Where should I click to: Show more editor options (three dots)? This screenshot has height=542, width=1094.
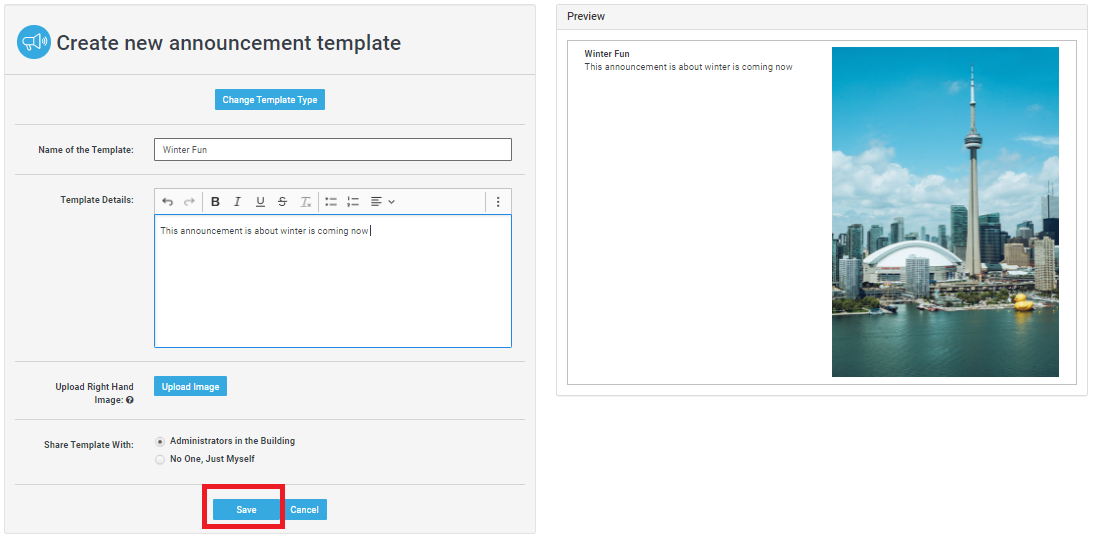point(498,202)
